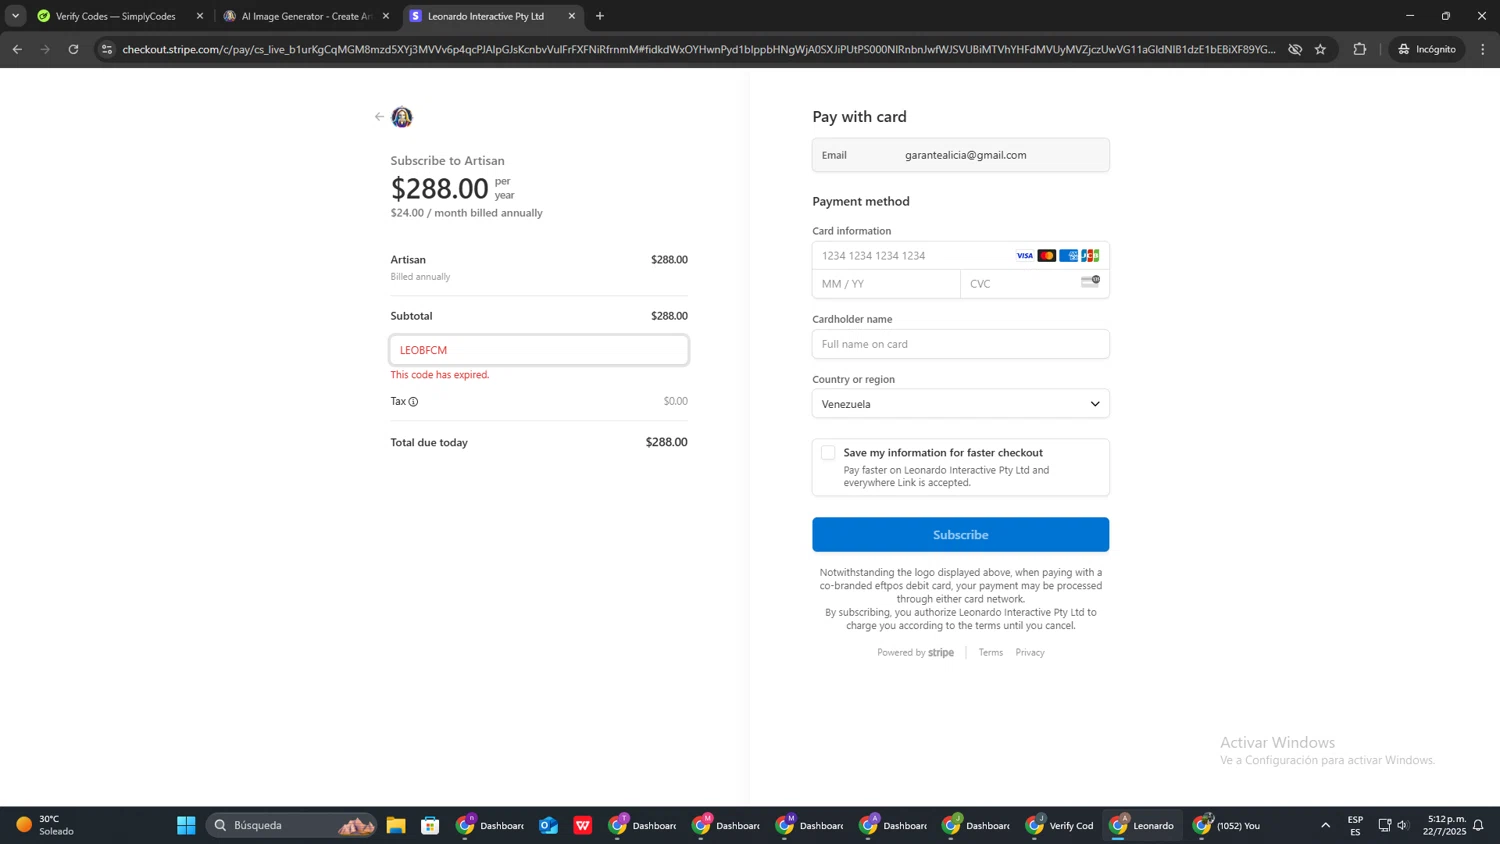Click the MM / YY expiry field
Screen dimensions: 1500x844
click(x=886, y=284)
